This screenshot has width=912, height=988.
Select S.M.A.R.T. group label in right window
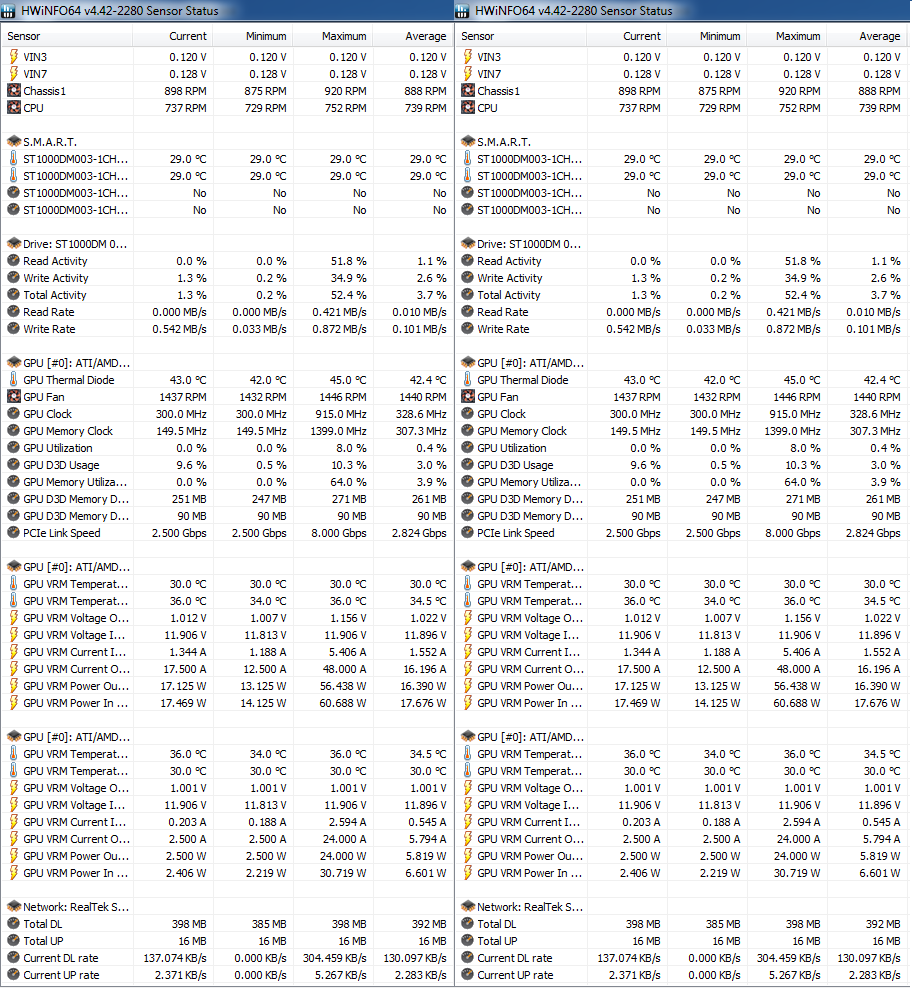click(x=504, y=142)
